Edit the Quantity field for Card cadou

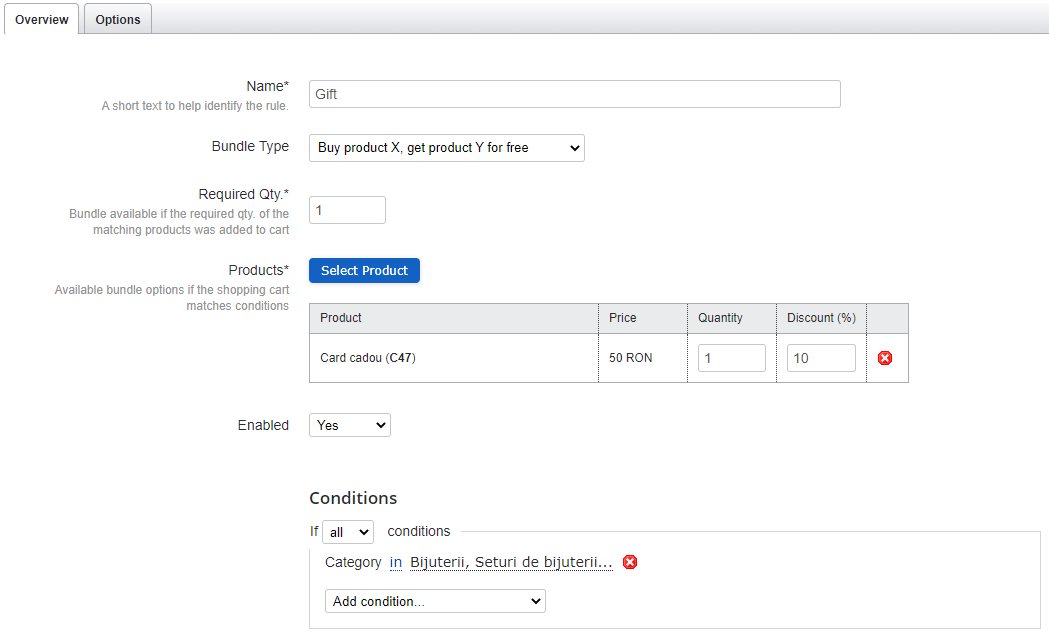point(731,357)
